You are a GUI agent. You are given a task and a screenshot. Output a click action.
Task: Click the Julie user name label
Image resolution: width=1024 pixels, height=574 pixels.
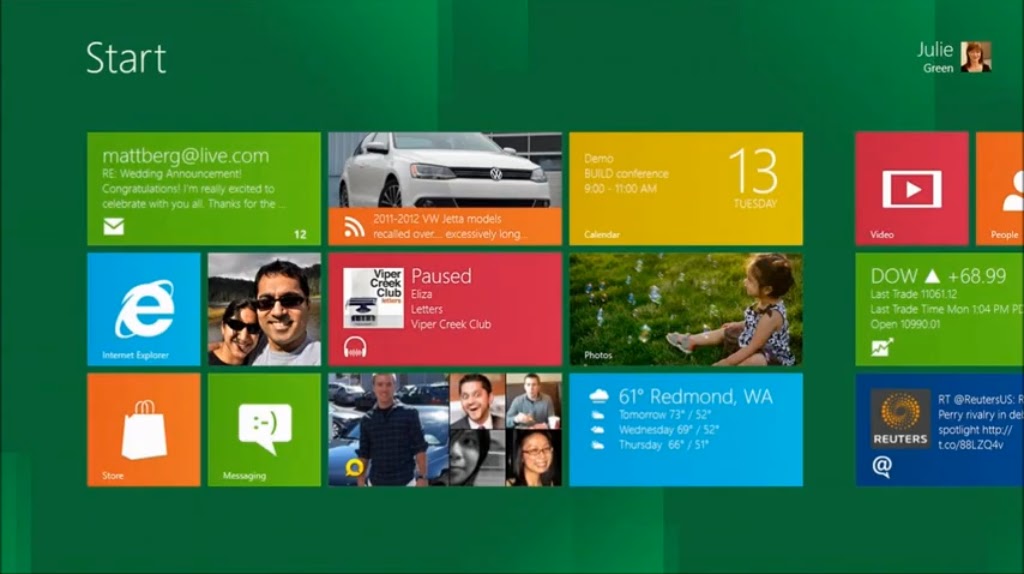click(x=935, y=50)
